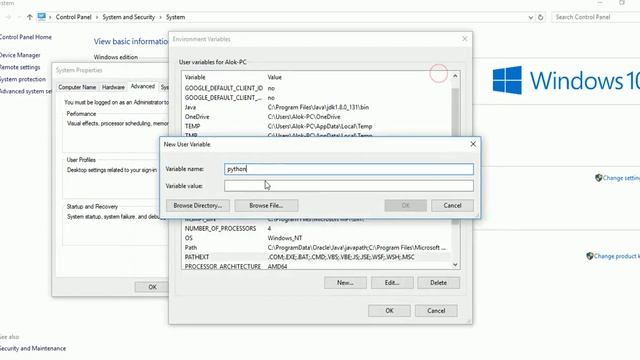Select the Java user variable row
The width and height of the screenshot is (640, 360).
[x=316, y=107]
